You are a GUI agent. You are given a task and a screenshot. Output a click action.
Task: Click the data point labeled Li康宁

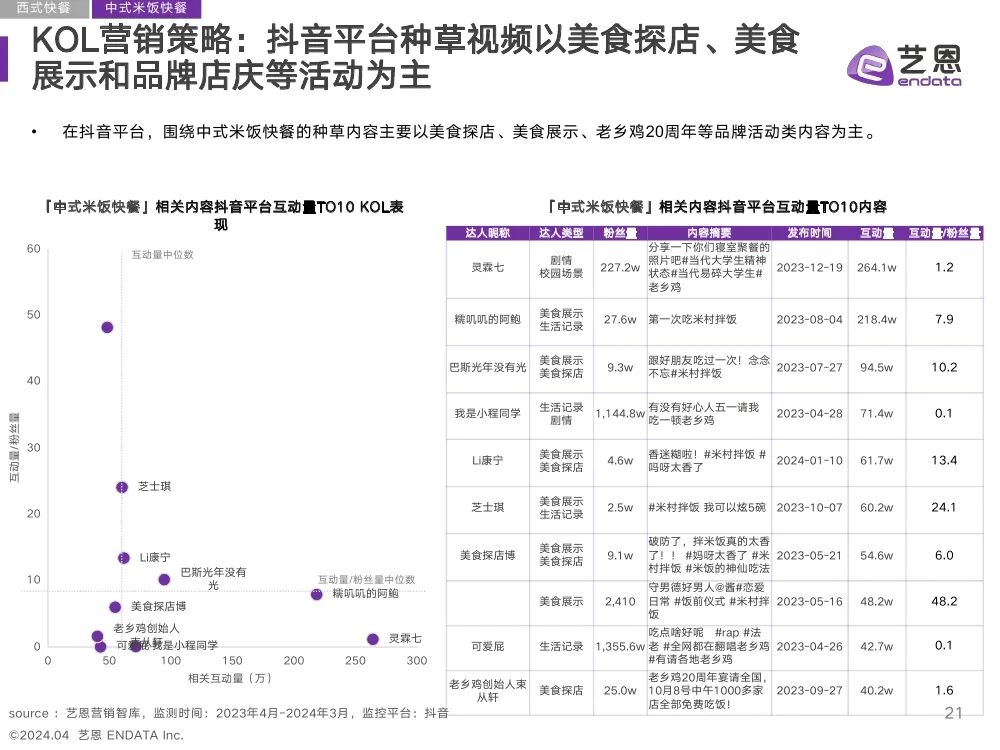tap(124, 558)
